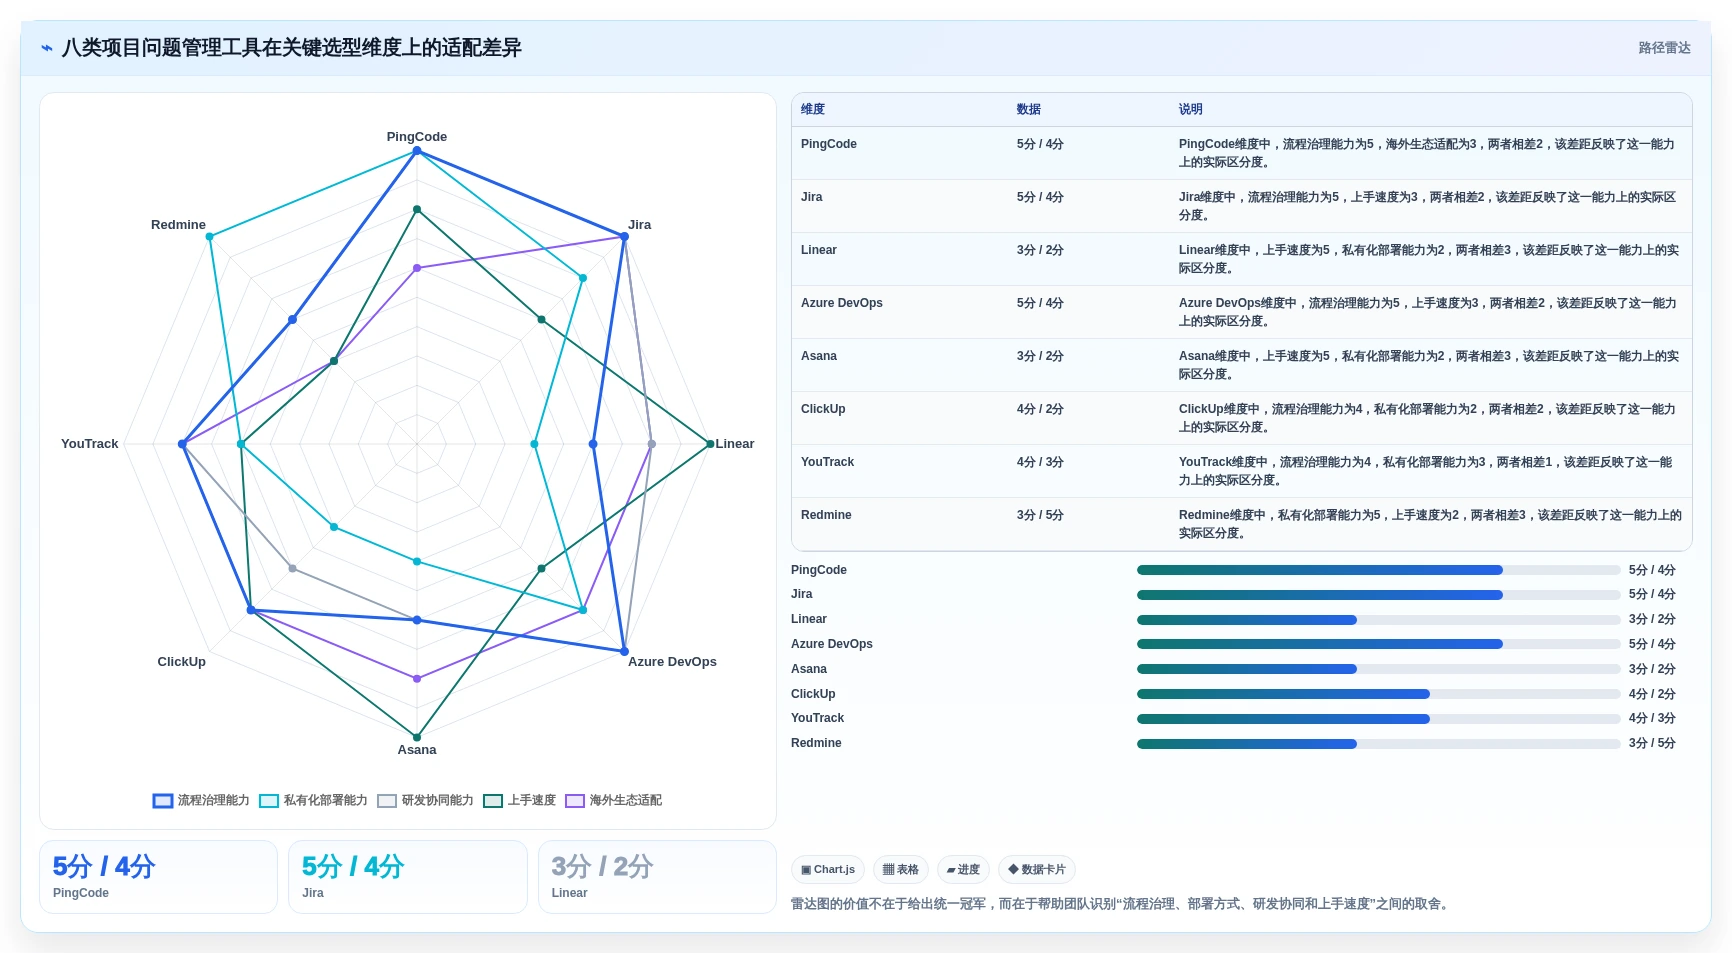Click the 进度 tag

(x=963, y=869)
